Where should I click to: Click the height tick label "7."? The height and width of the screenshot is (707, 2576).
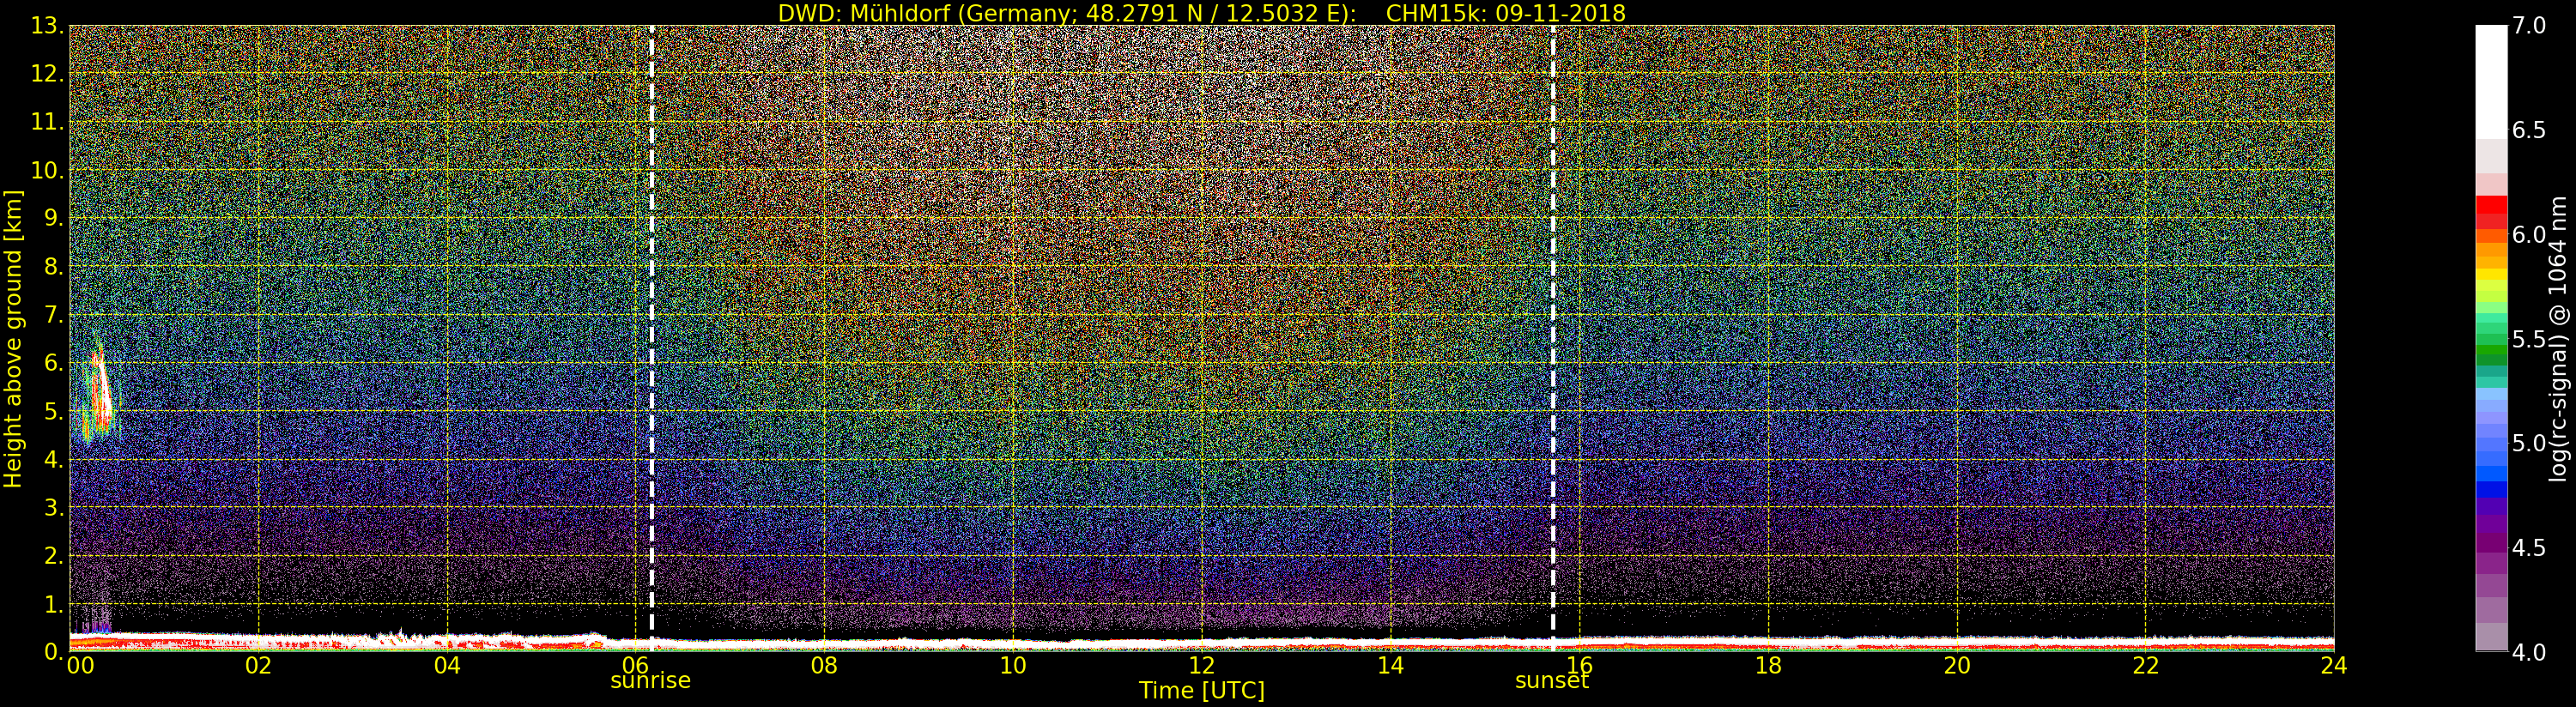pos(54,315)
